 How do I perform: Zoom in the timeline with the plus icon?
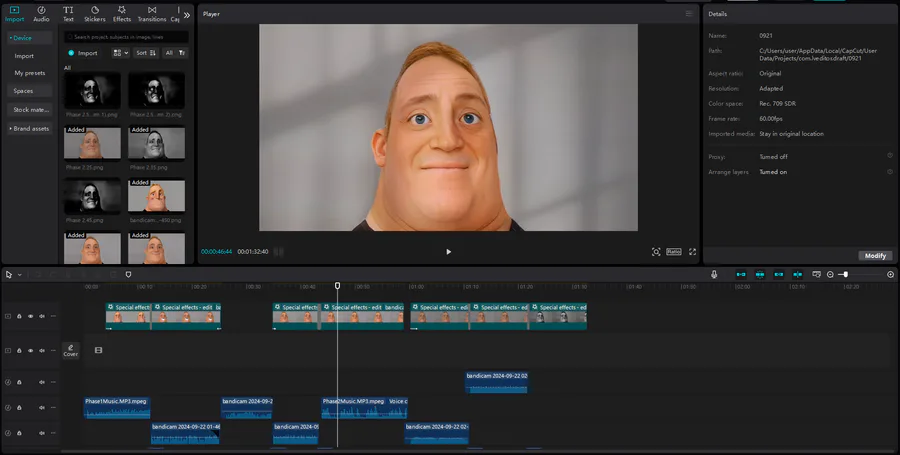[891, 275]
